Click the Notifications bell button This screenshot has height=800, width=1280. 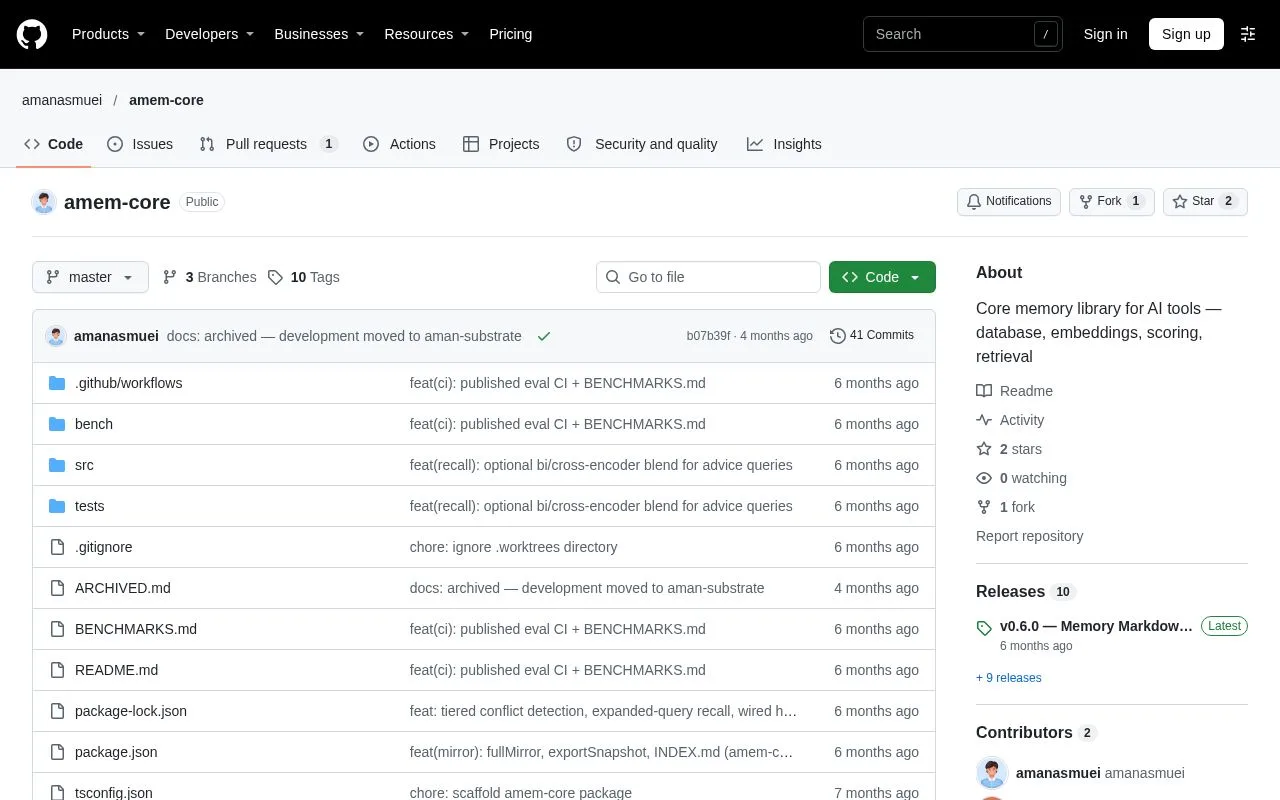point(1008,201)
